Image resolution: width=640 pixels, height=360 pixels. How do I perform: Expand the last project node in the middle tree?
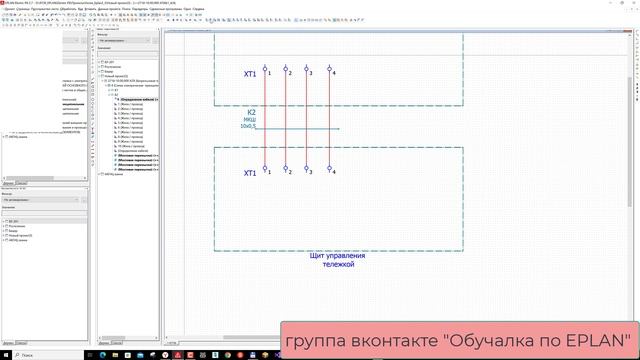[100, 174]
